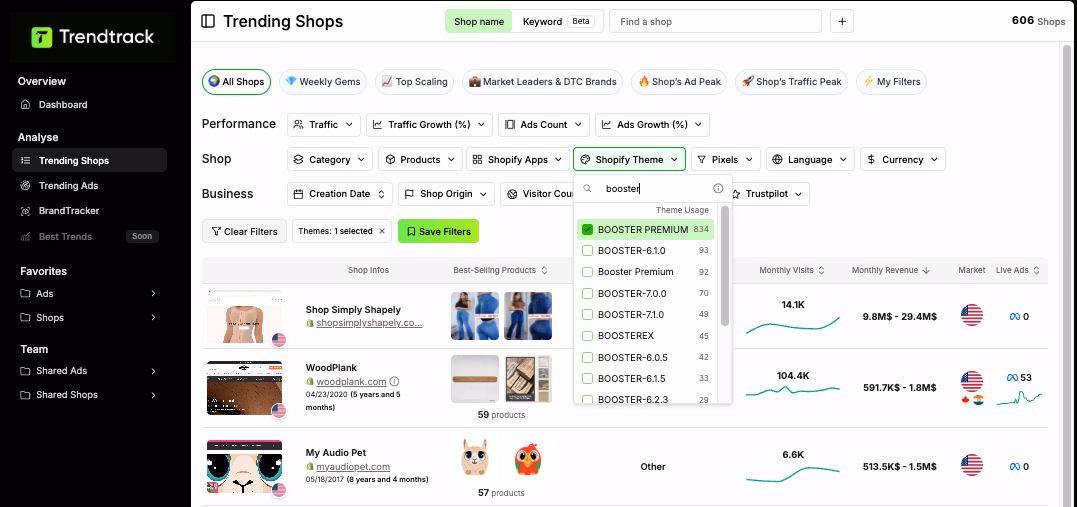This screenshot has width=1077, height=507.
Task: Click the Dashboard home icon
Action: [25, 105]
